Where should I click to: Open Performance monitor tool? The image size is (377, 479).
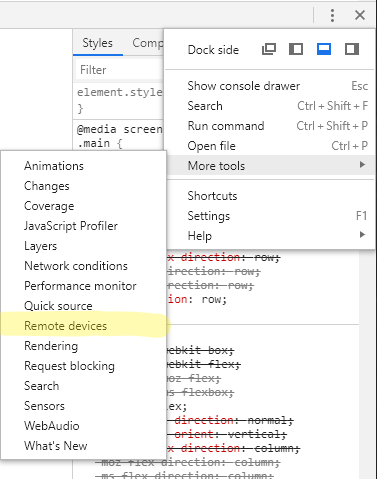pos(83,286)
